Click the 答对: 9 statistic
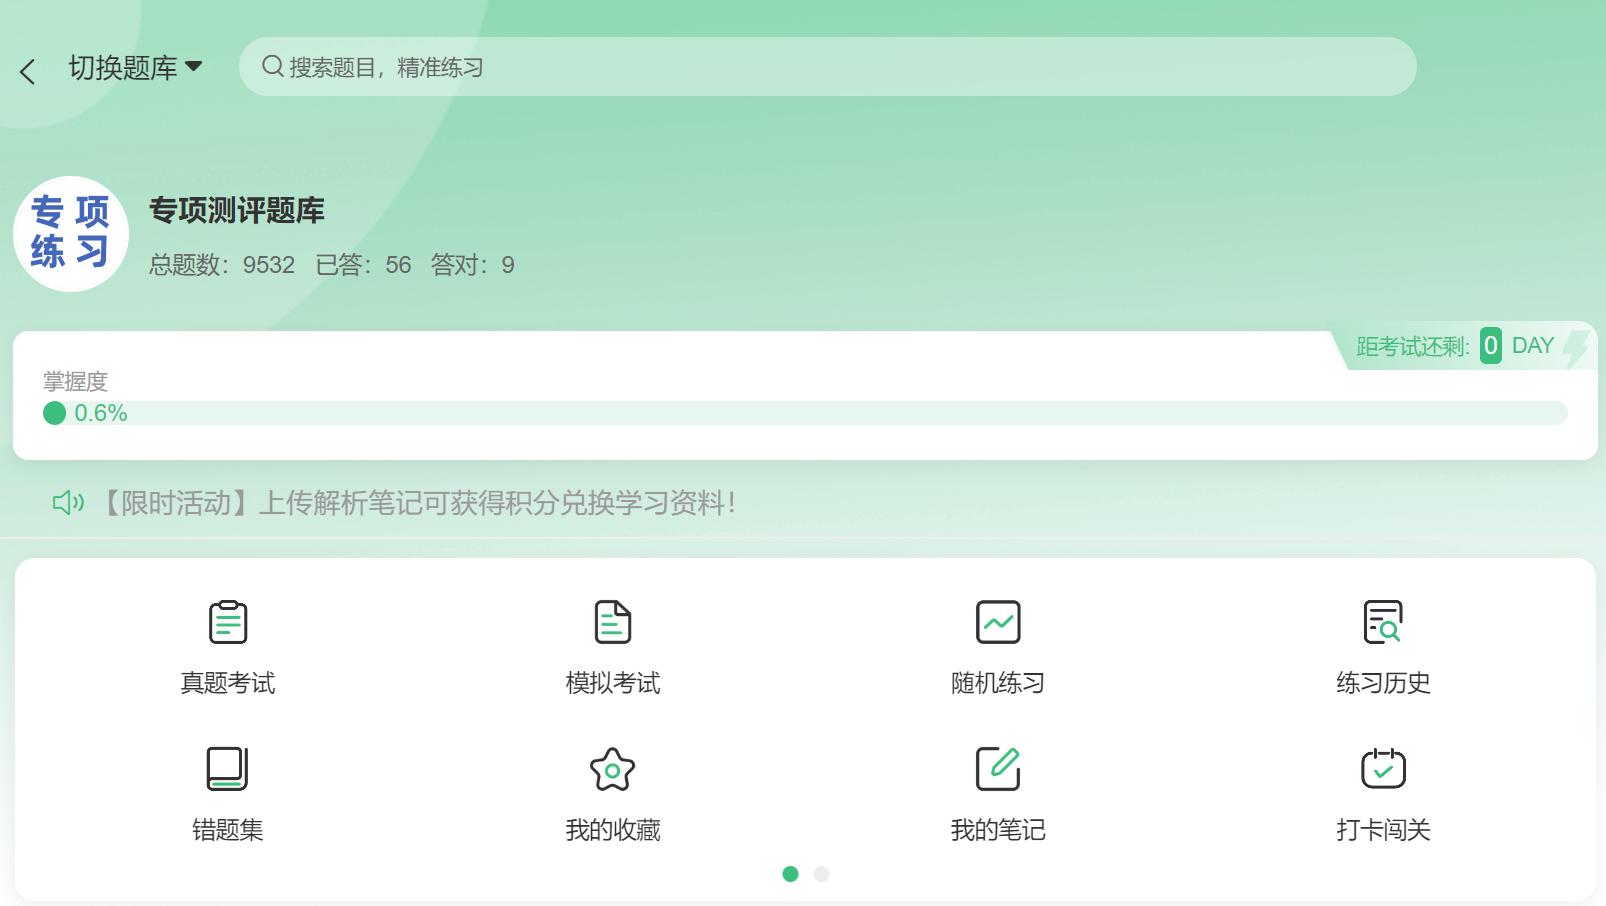 tap(472, 265)
